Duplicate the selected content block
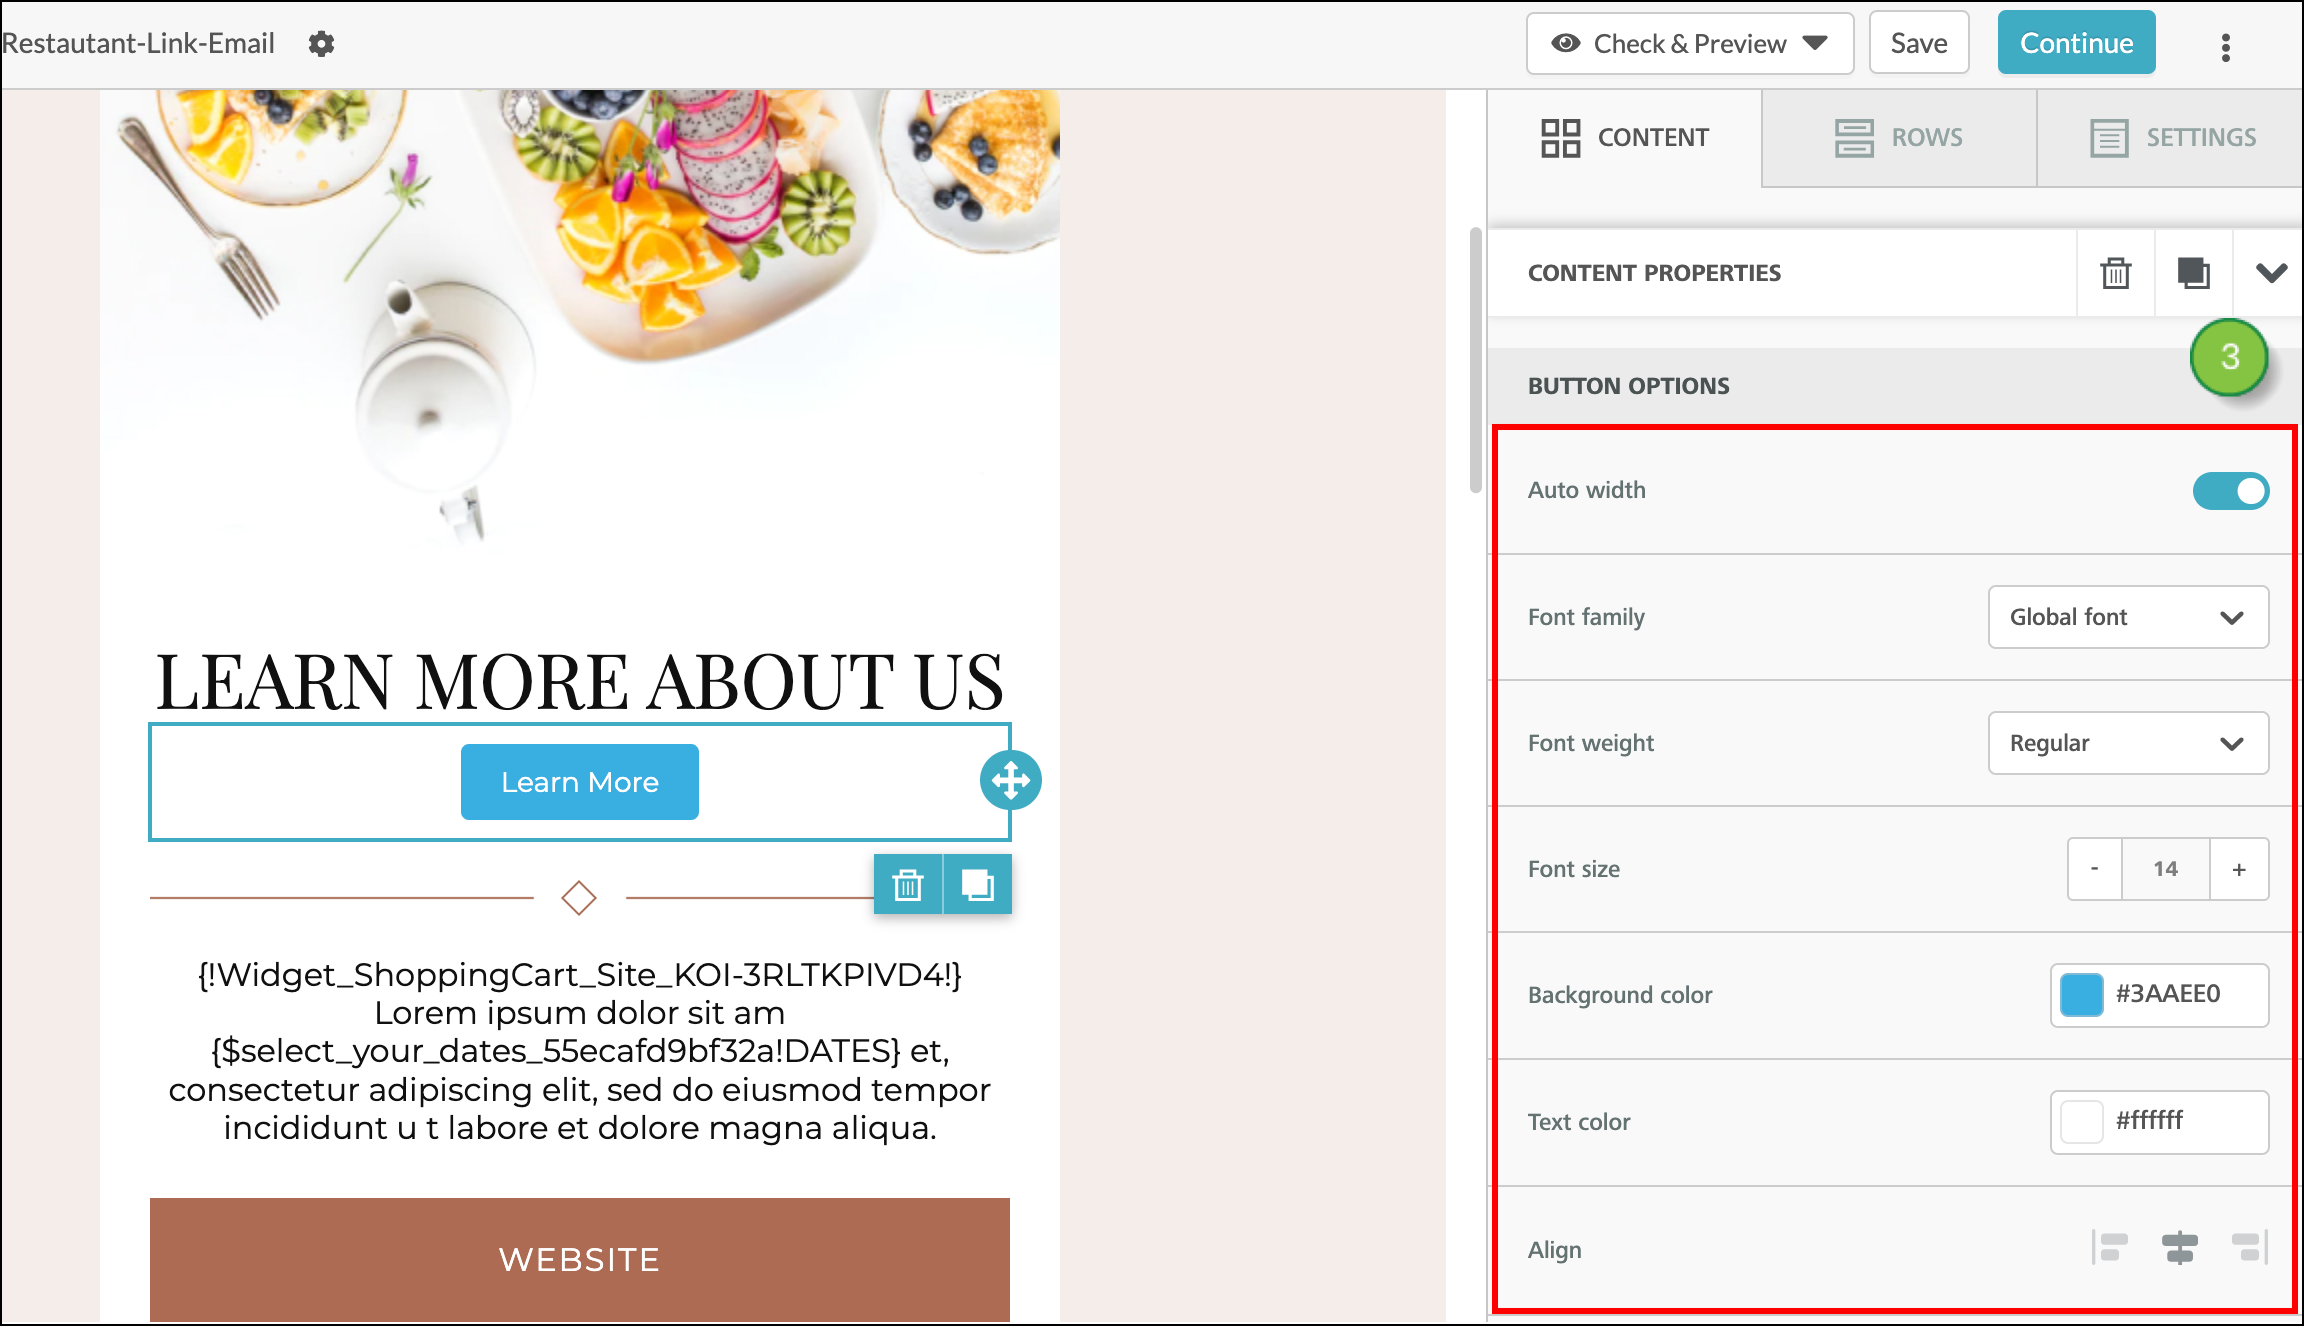This screenshot has width=2304, height=1326. point(2193,272)
